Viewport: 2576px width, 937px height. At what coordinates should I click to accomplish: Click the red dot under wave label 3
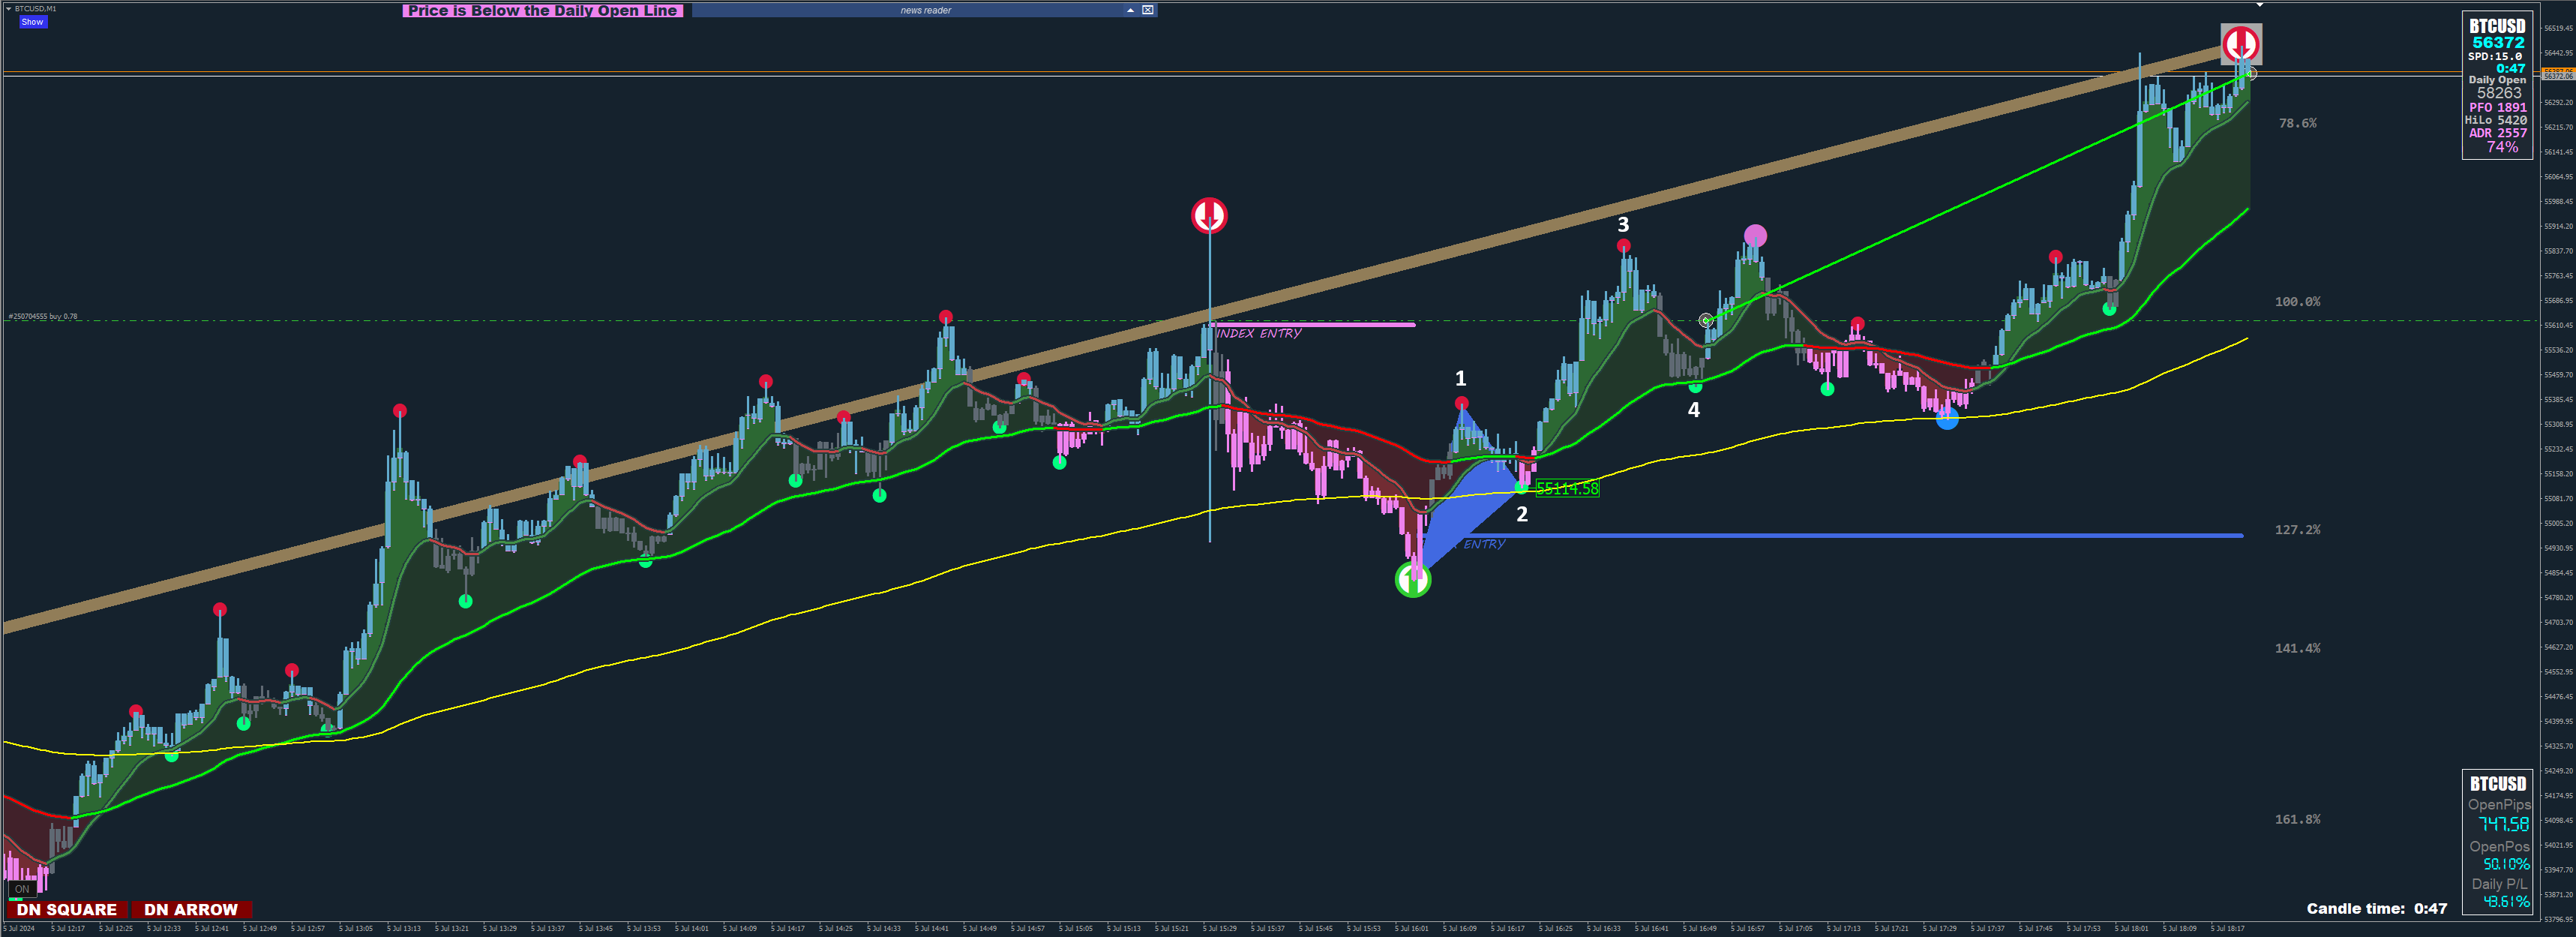[1623, 246]
